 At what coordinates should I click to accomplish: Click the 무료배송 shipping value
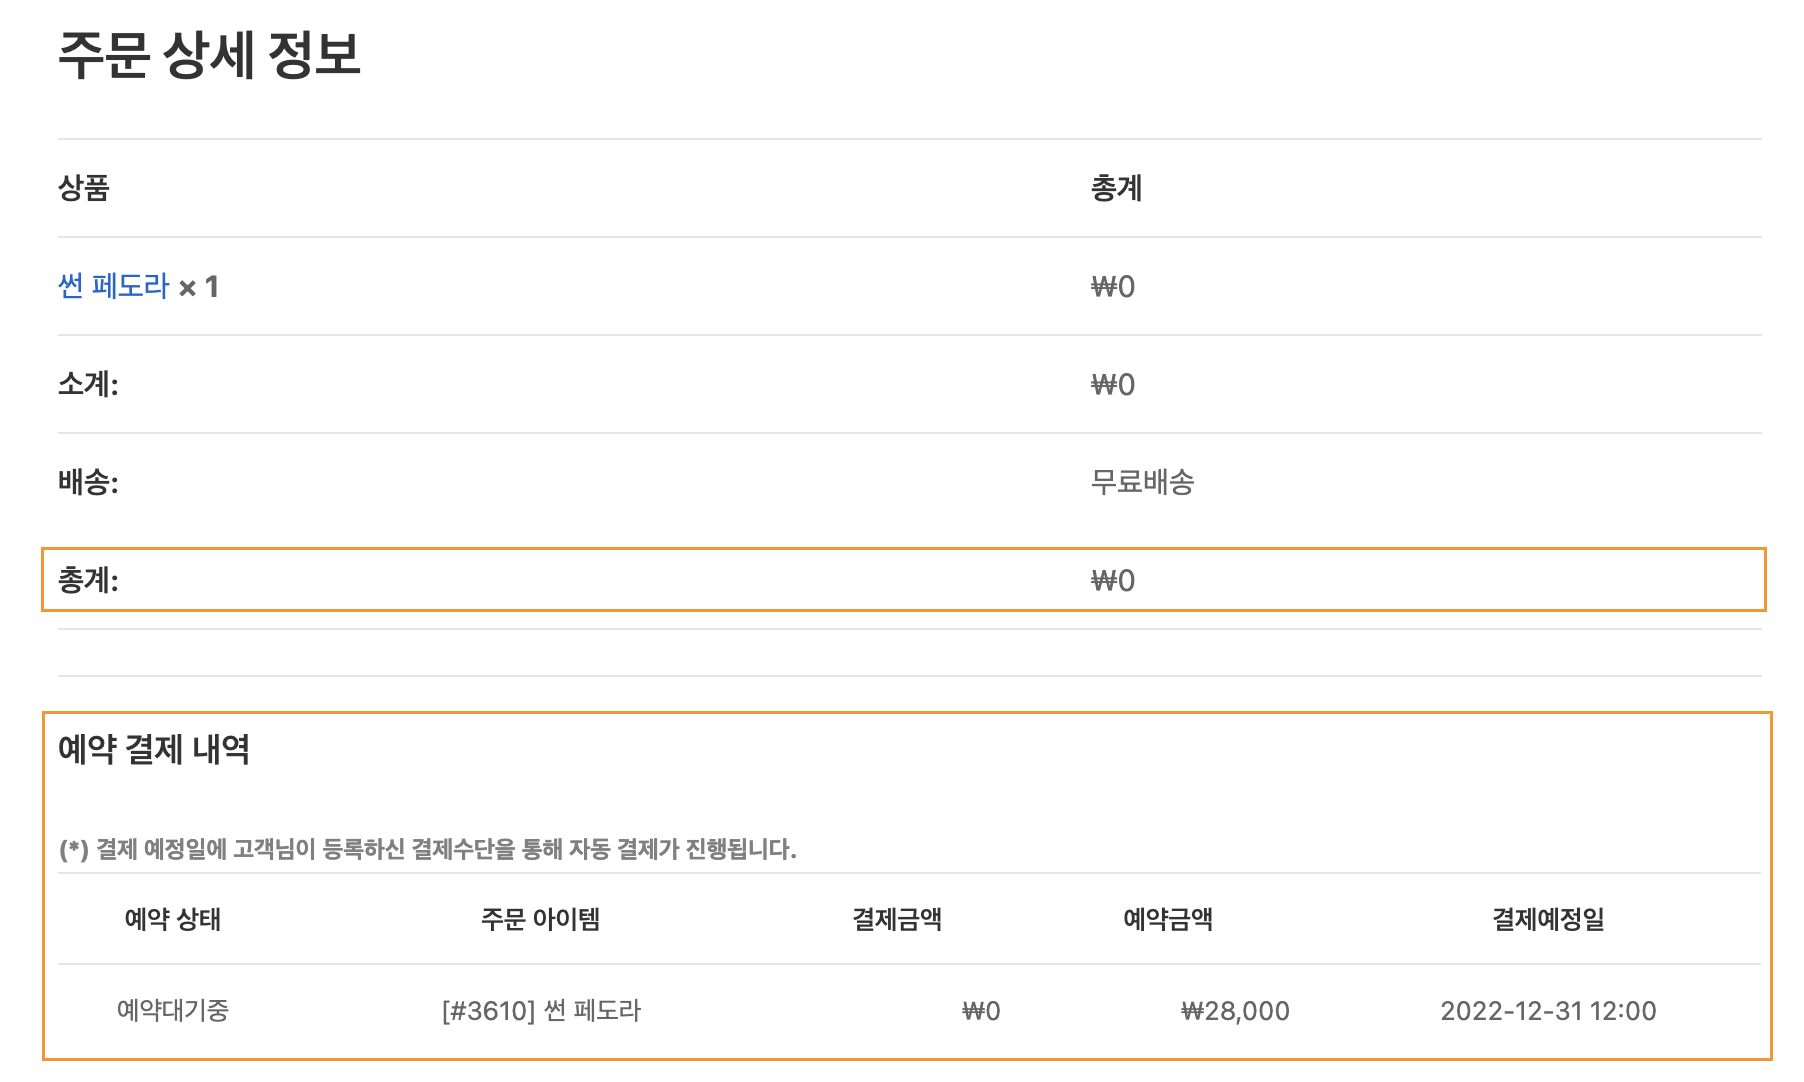(x=1142, y=482)
